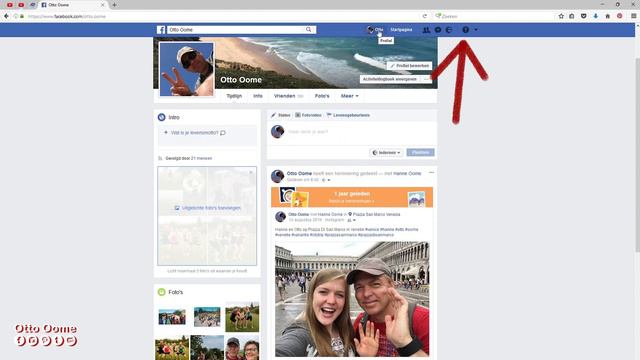This screenshot has height=360, width=640.
Task: Close the featured photos box
Action: coord(251,172)
